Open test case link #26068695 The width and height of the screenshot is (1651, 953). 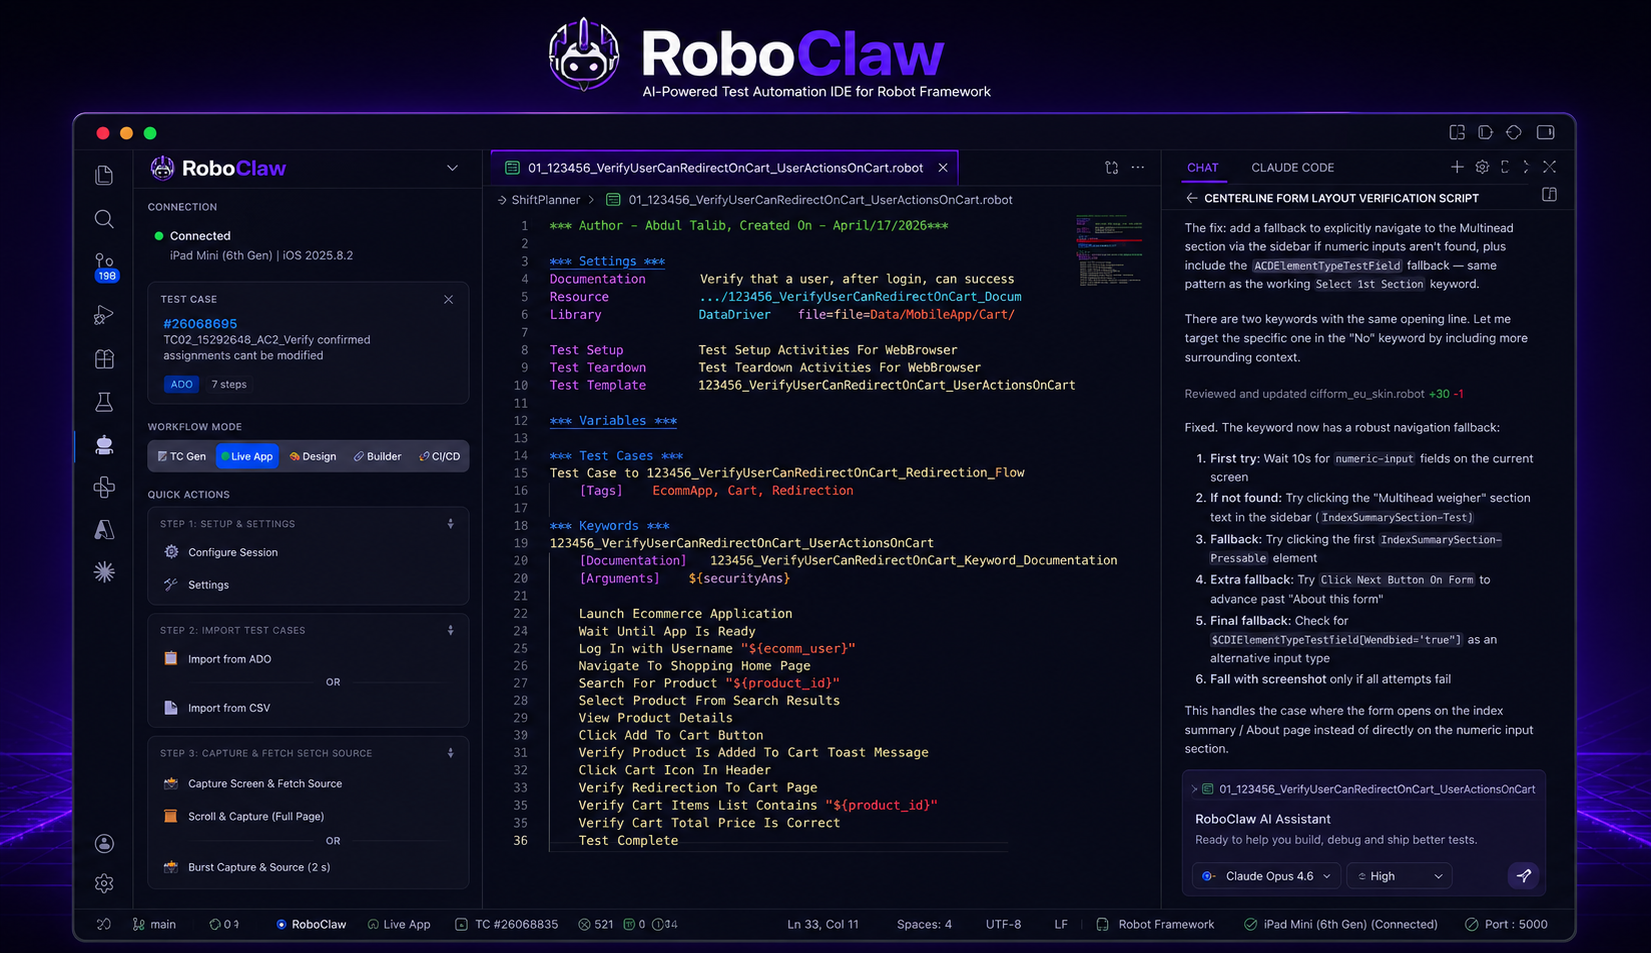[200, 324]
